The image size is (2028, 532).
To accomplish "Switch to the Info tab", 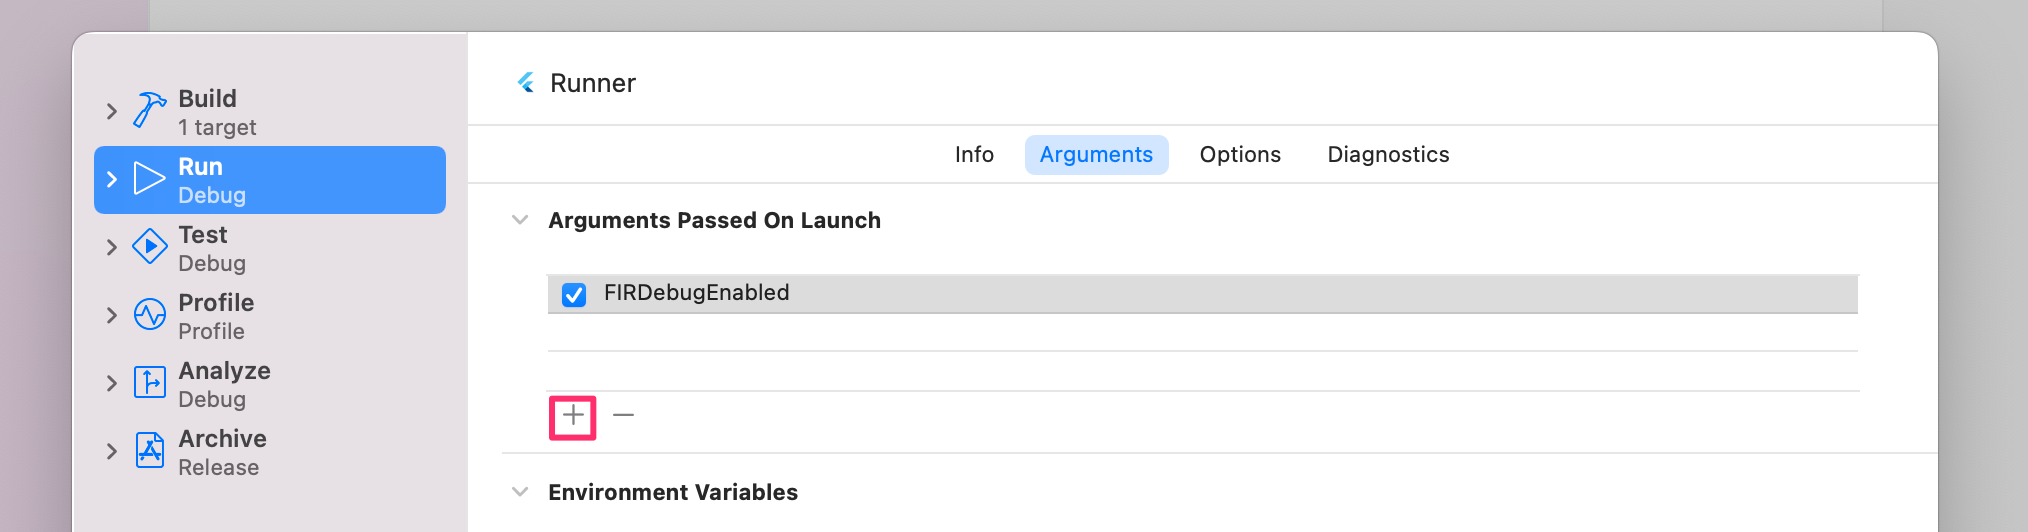I will pos(974,155).
